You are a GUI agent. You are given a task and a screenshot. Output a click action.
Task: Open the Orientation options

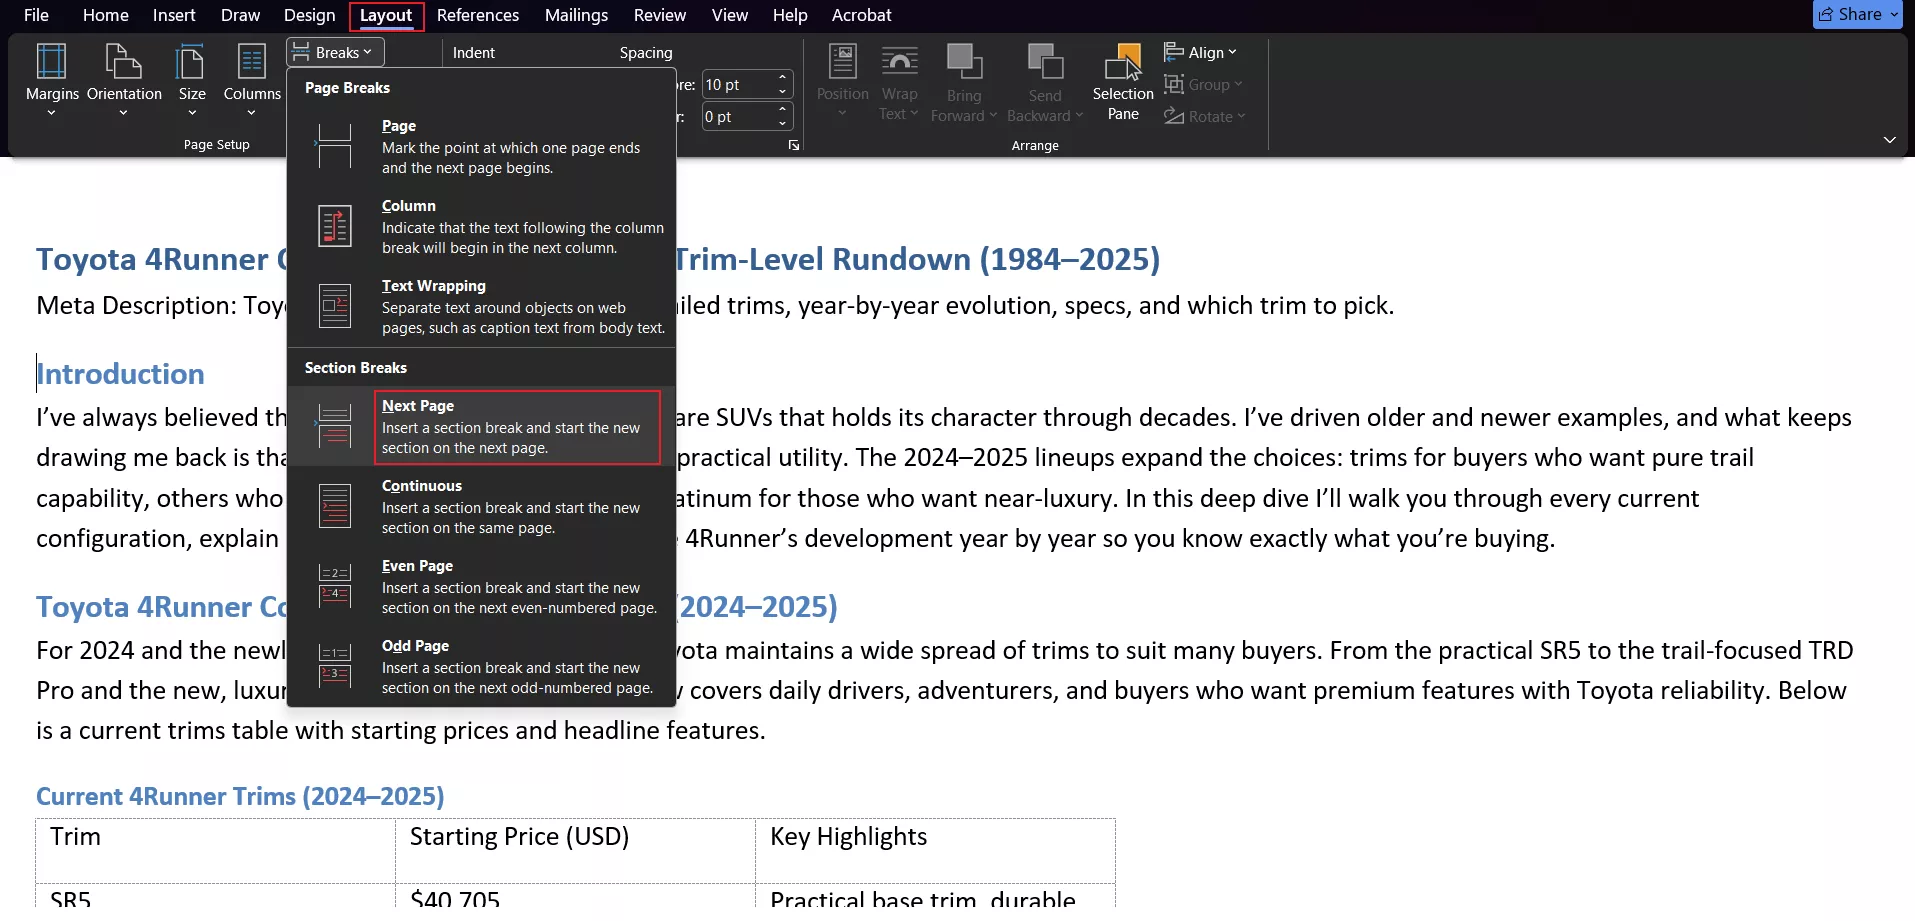click(x=124, y=78)
